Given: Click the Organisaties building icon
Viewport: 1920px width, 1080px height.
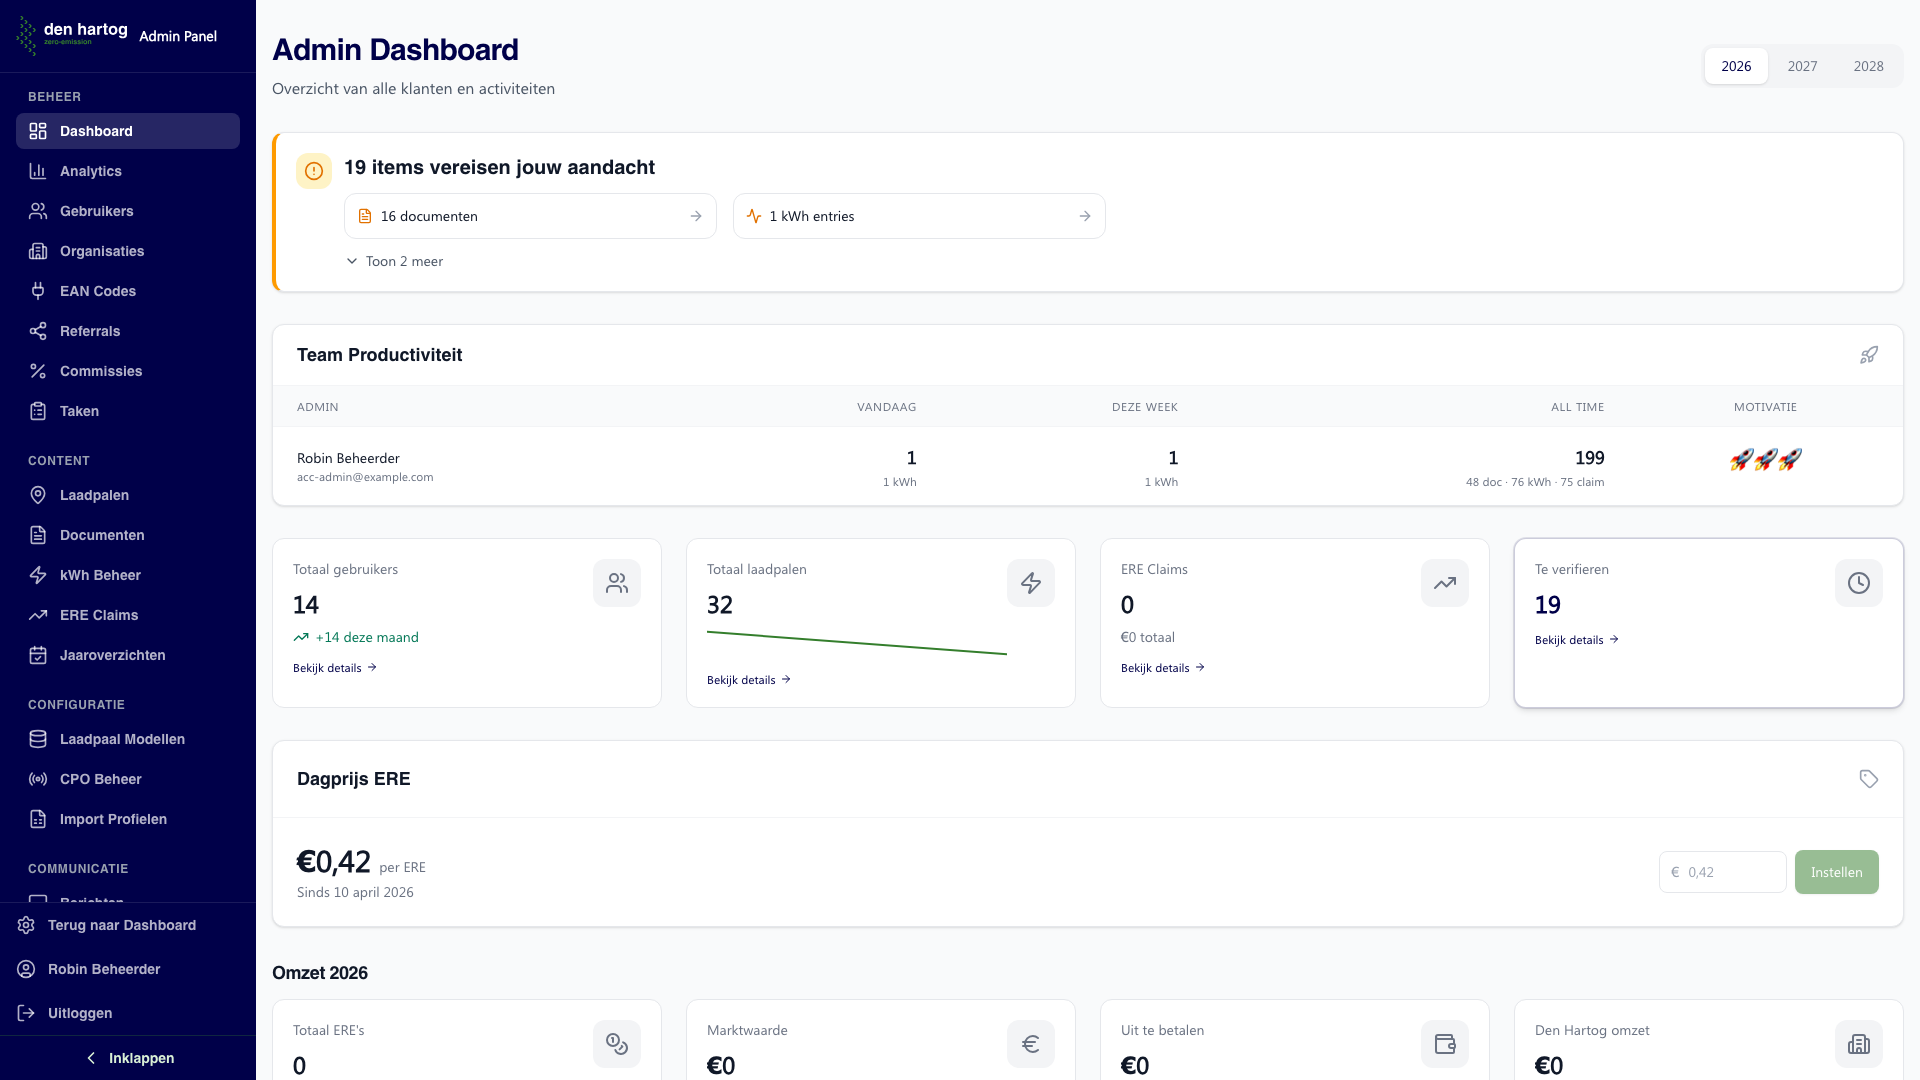Looking at the screenshot, I should (x=38, y=251).
